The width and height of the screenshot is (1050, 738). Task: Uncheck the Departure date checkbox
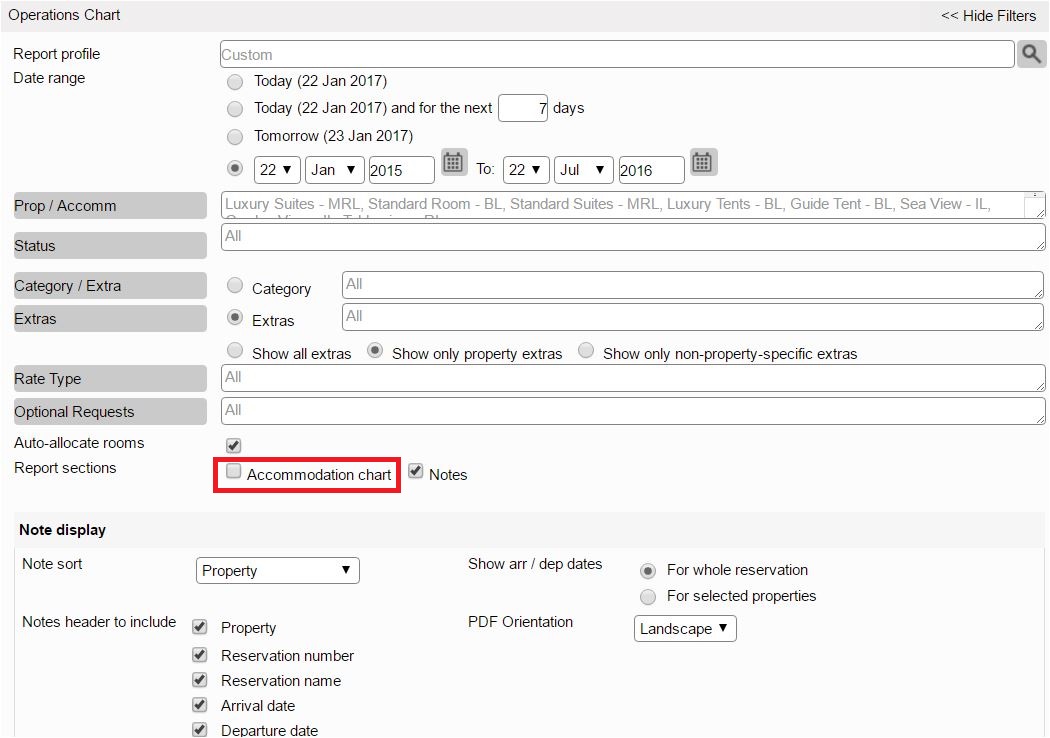point(200,729)
